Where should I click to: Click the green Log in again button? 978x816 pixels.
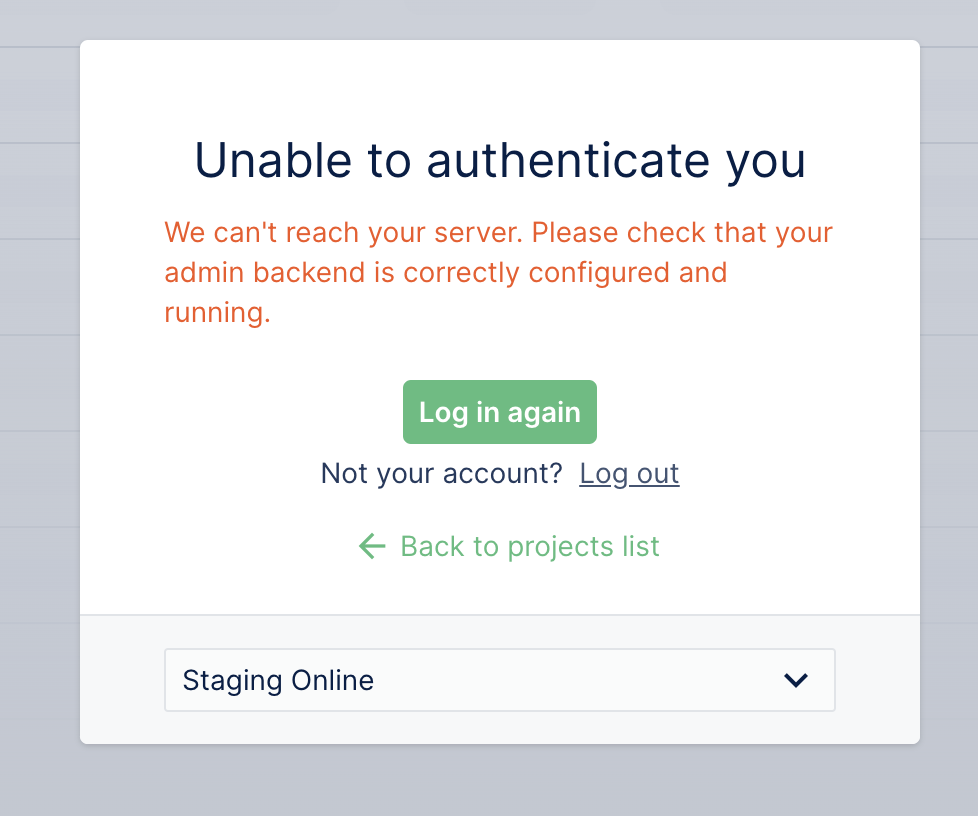pos(500,412)
